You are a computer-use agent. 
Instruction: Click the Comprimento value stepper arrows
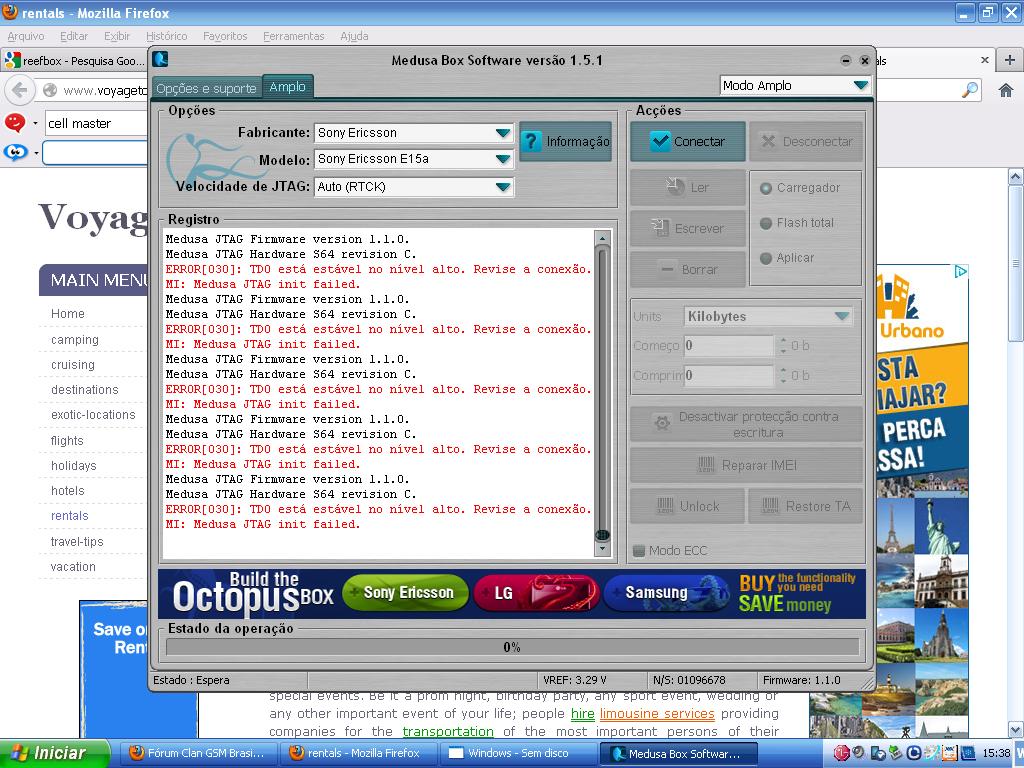pos(783,376)
